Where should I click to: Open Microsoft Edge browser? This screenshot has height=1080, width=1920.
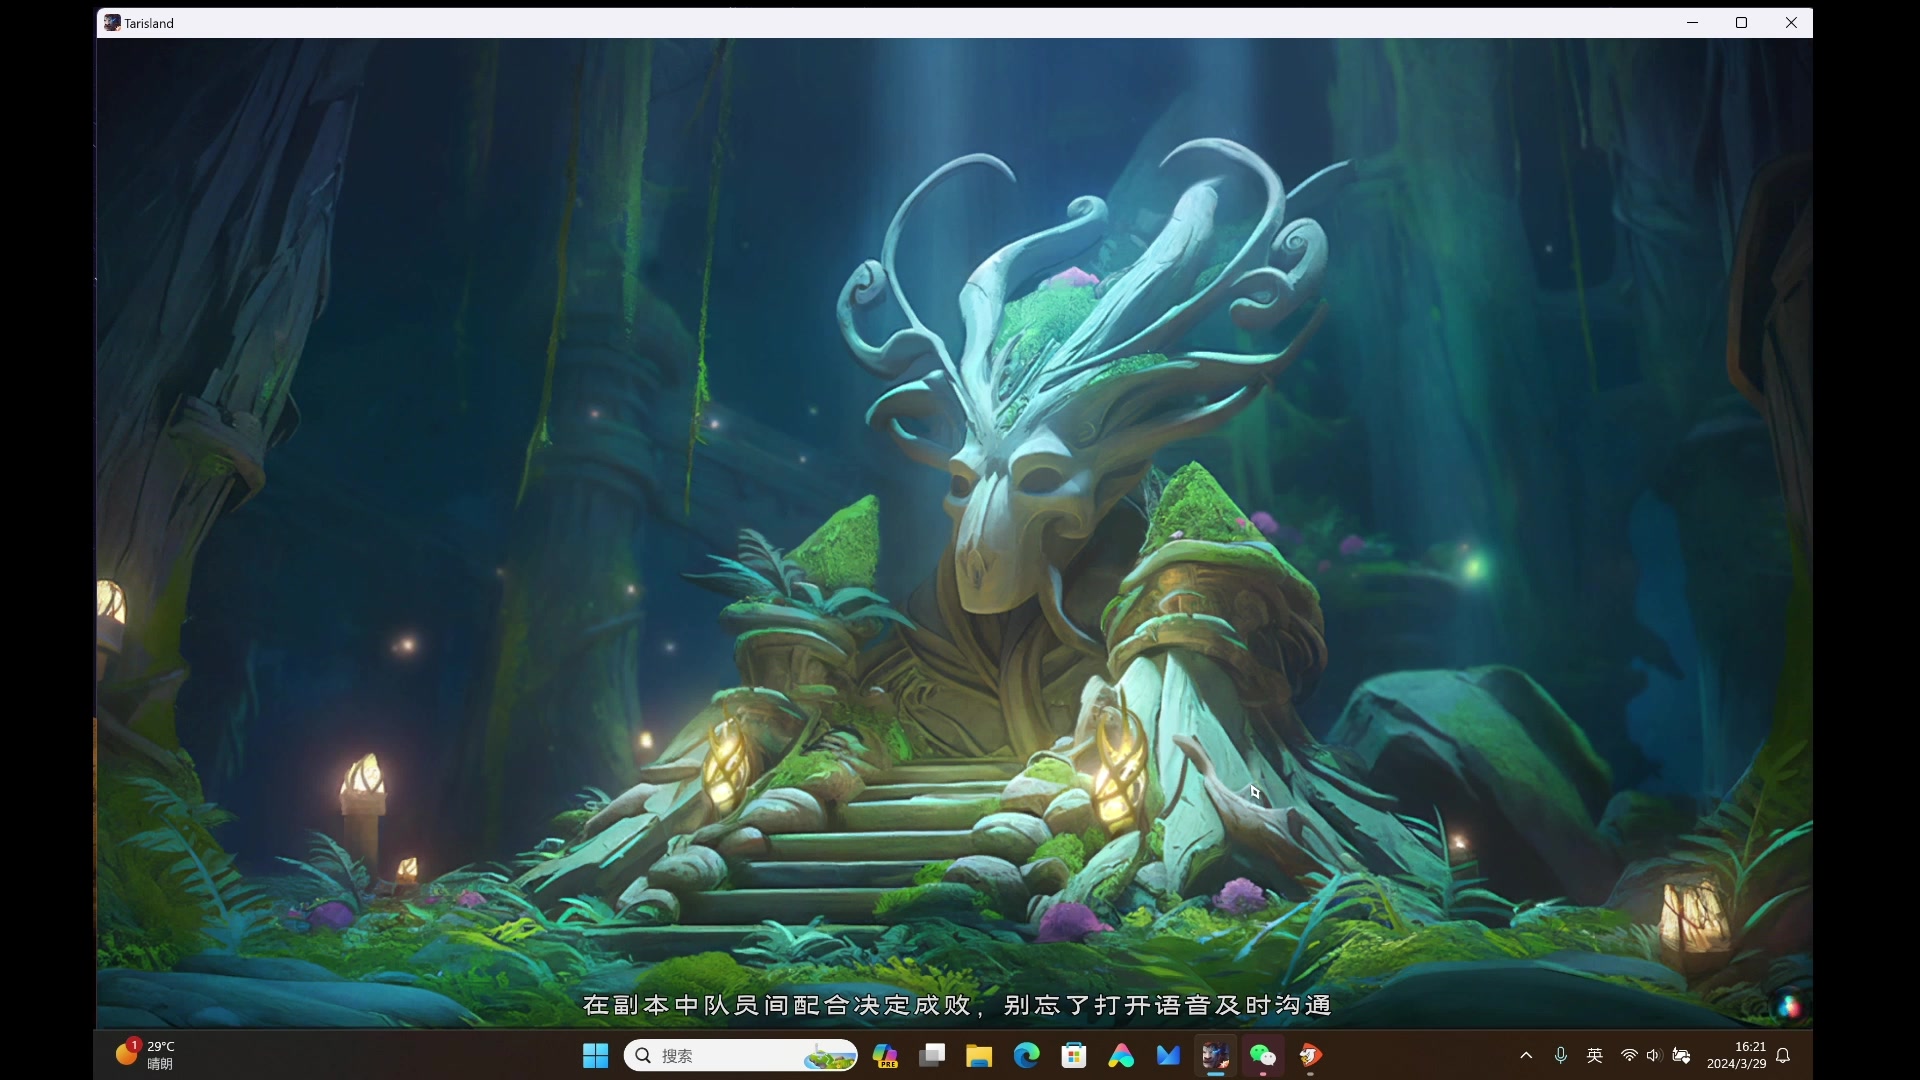pyautogui.click(x=1026, y=1055)
